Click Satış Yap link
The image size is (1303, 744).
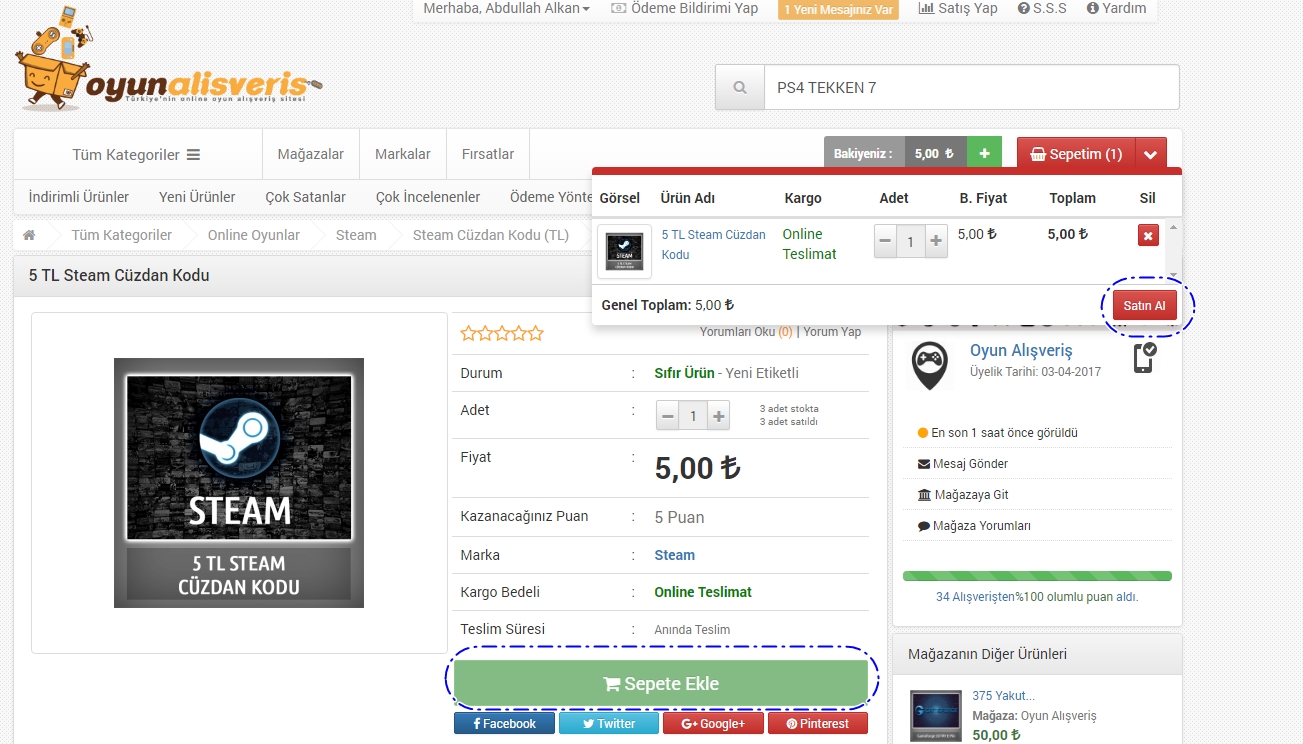(958, 8)
